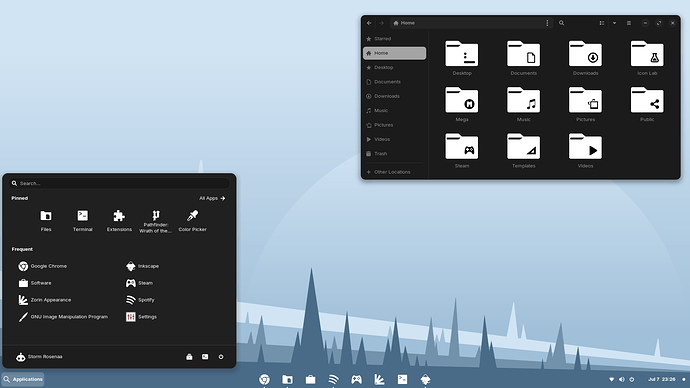Toggle the view mode icon in Files toolbar
Viewport: 690px width, 388px height.
coord(602,23)
